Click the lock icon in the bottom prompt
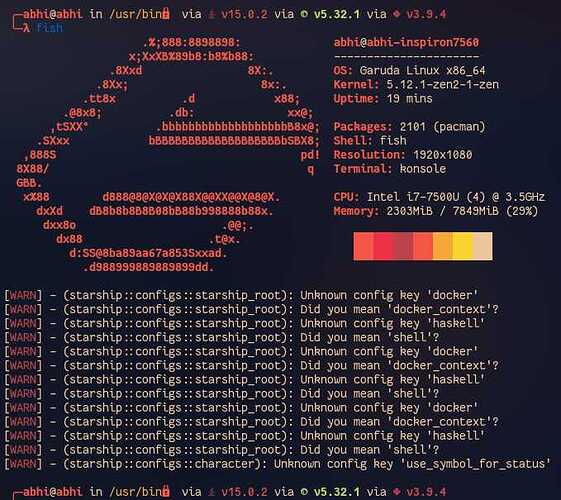This screenshot has height=500, width=561. [166, 491]
